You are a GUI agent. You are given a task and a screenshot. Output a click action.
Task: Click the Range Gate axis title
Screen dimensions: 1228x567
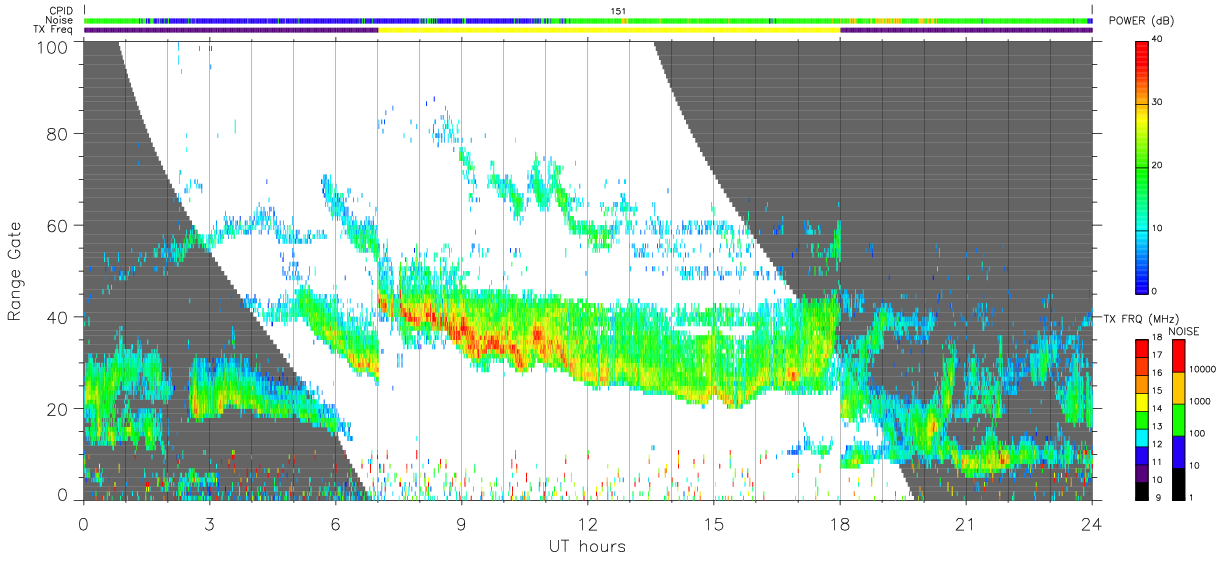coord(16,270)
